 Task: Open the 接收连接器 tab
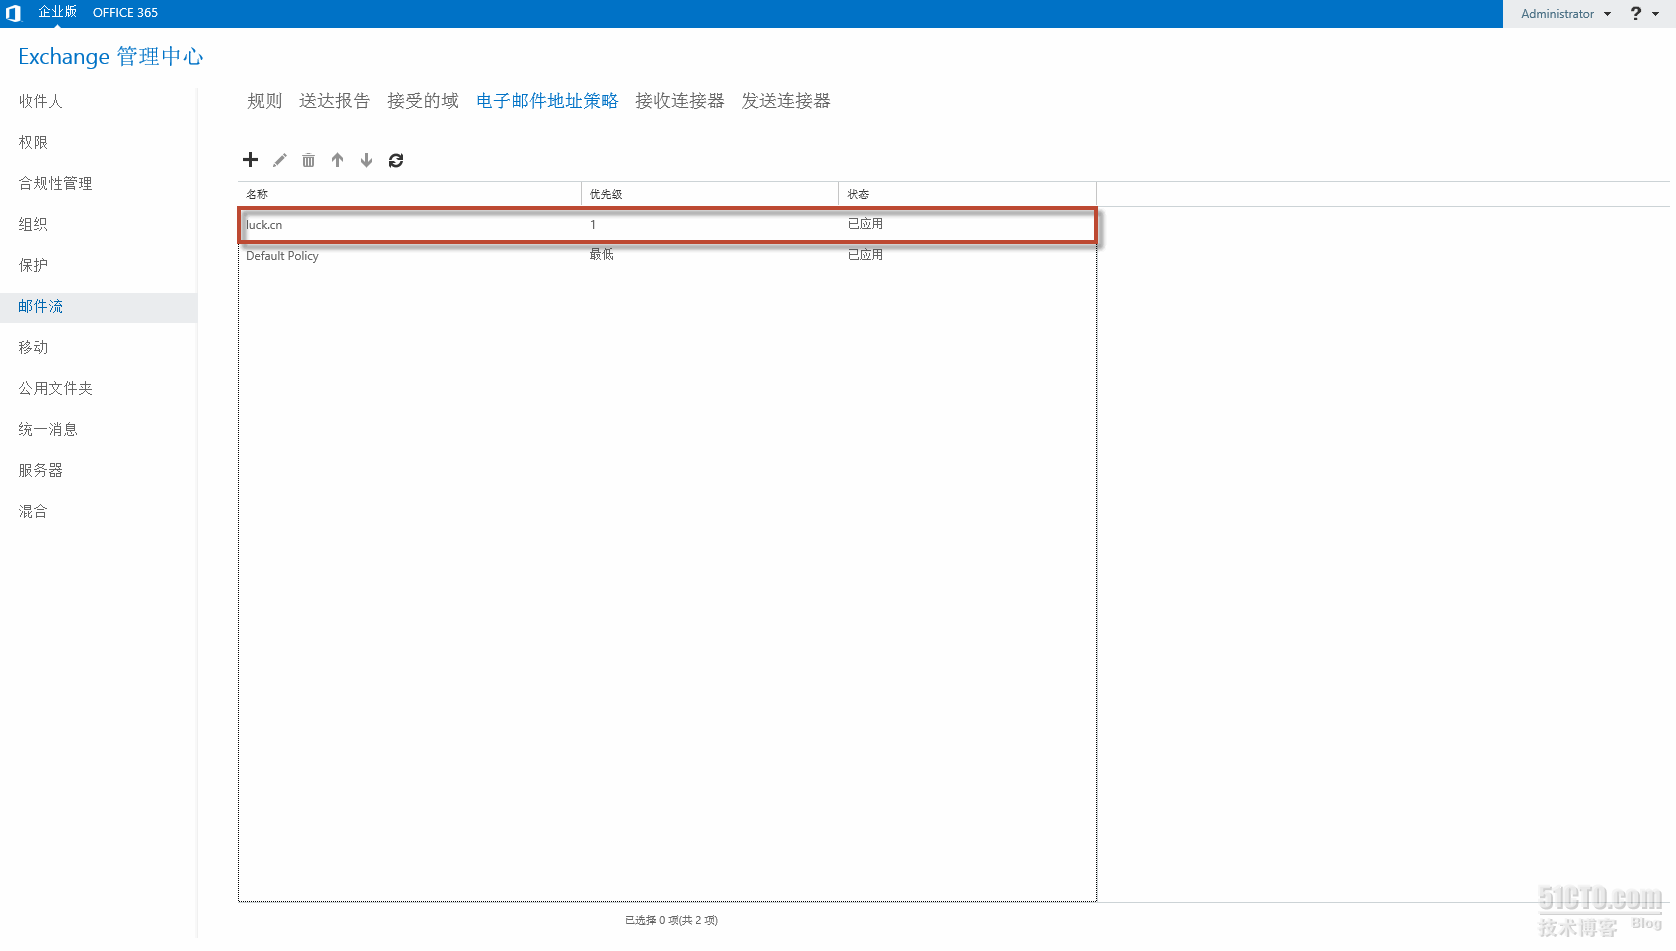tap(680, 101)
